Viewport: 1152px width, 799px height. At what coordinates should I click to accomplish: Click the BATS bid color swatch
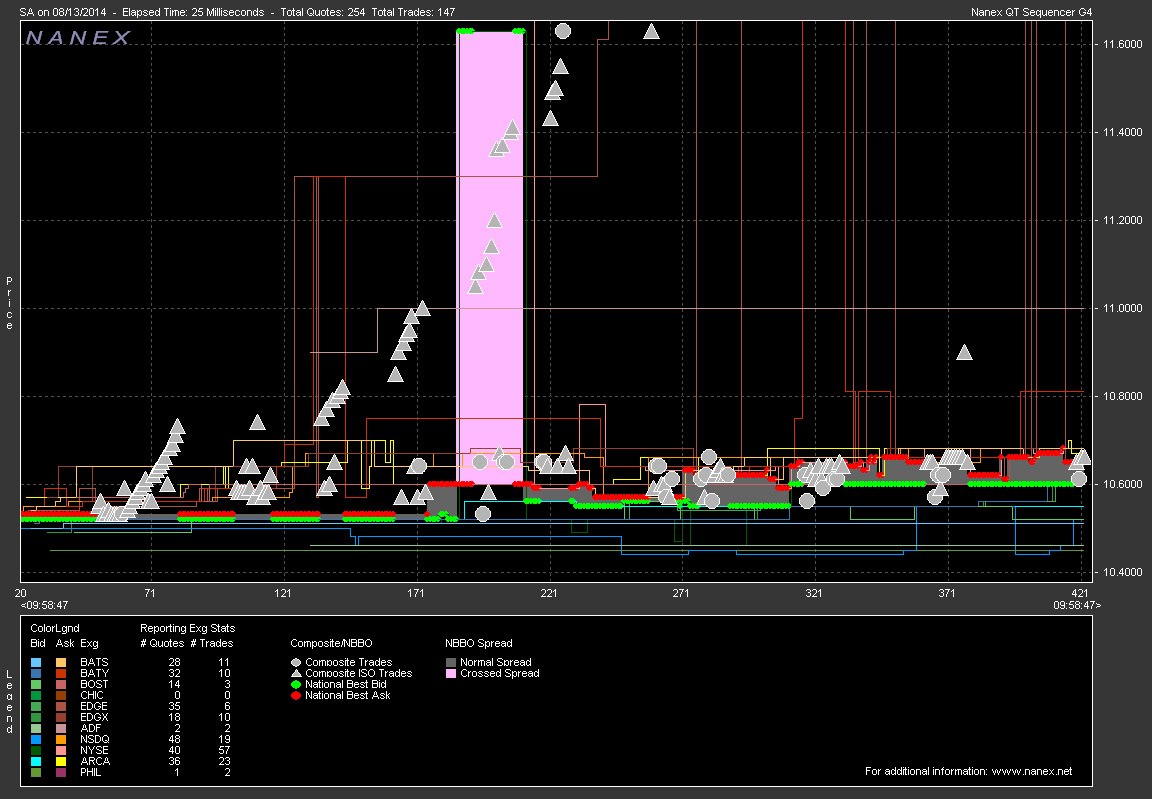pyautogui.click(x=36, y=662)
